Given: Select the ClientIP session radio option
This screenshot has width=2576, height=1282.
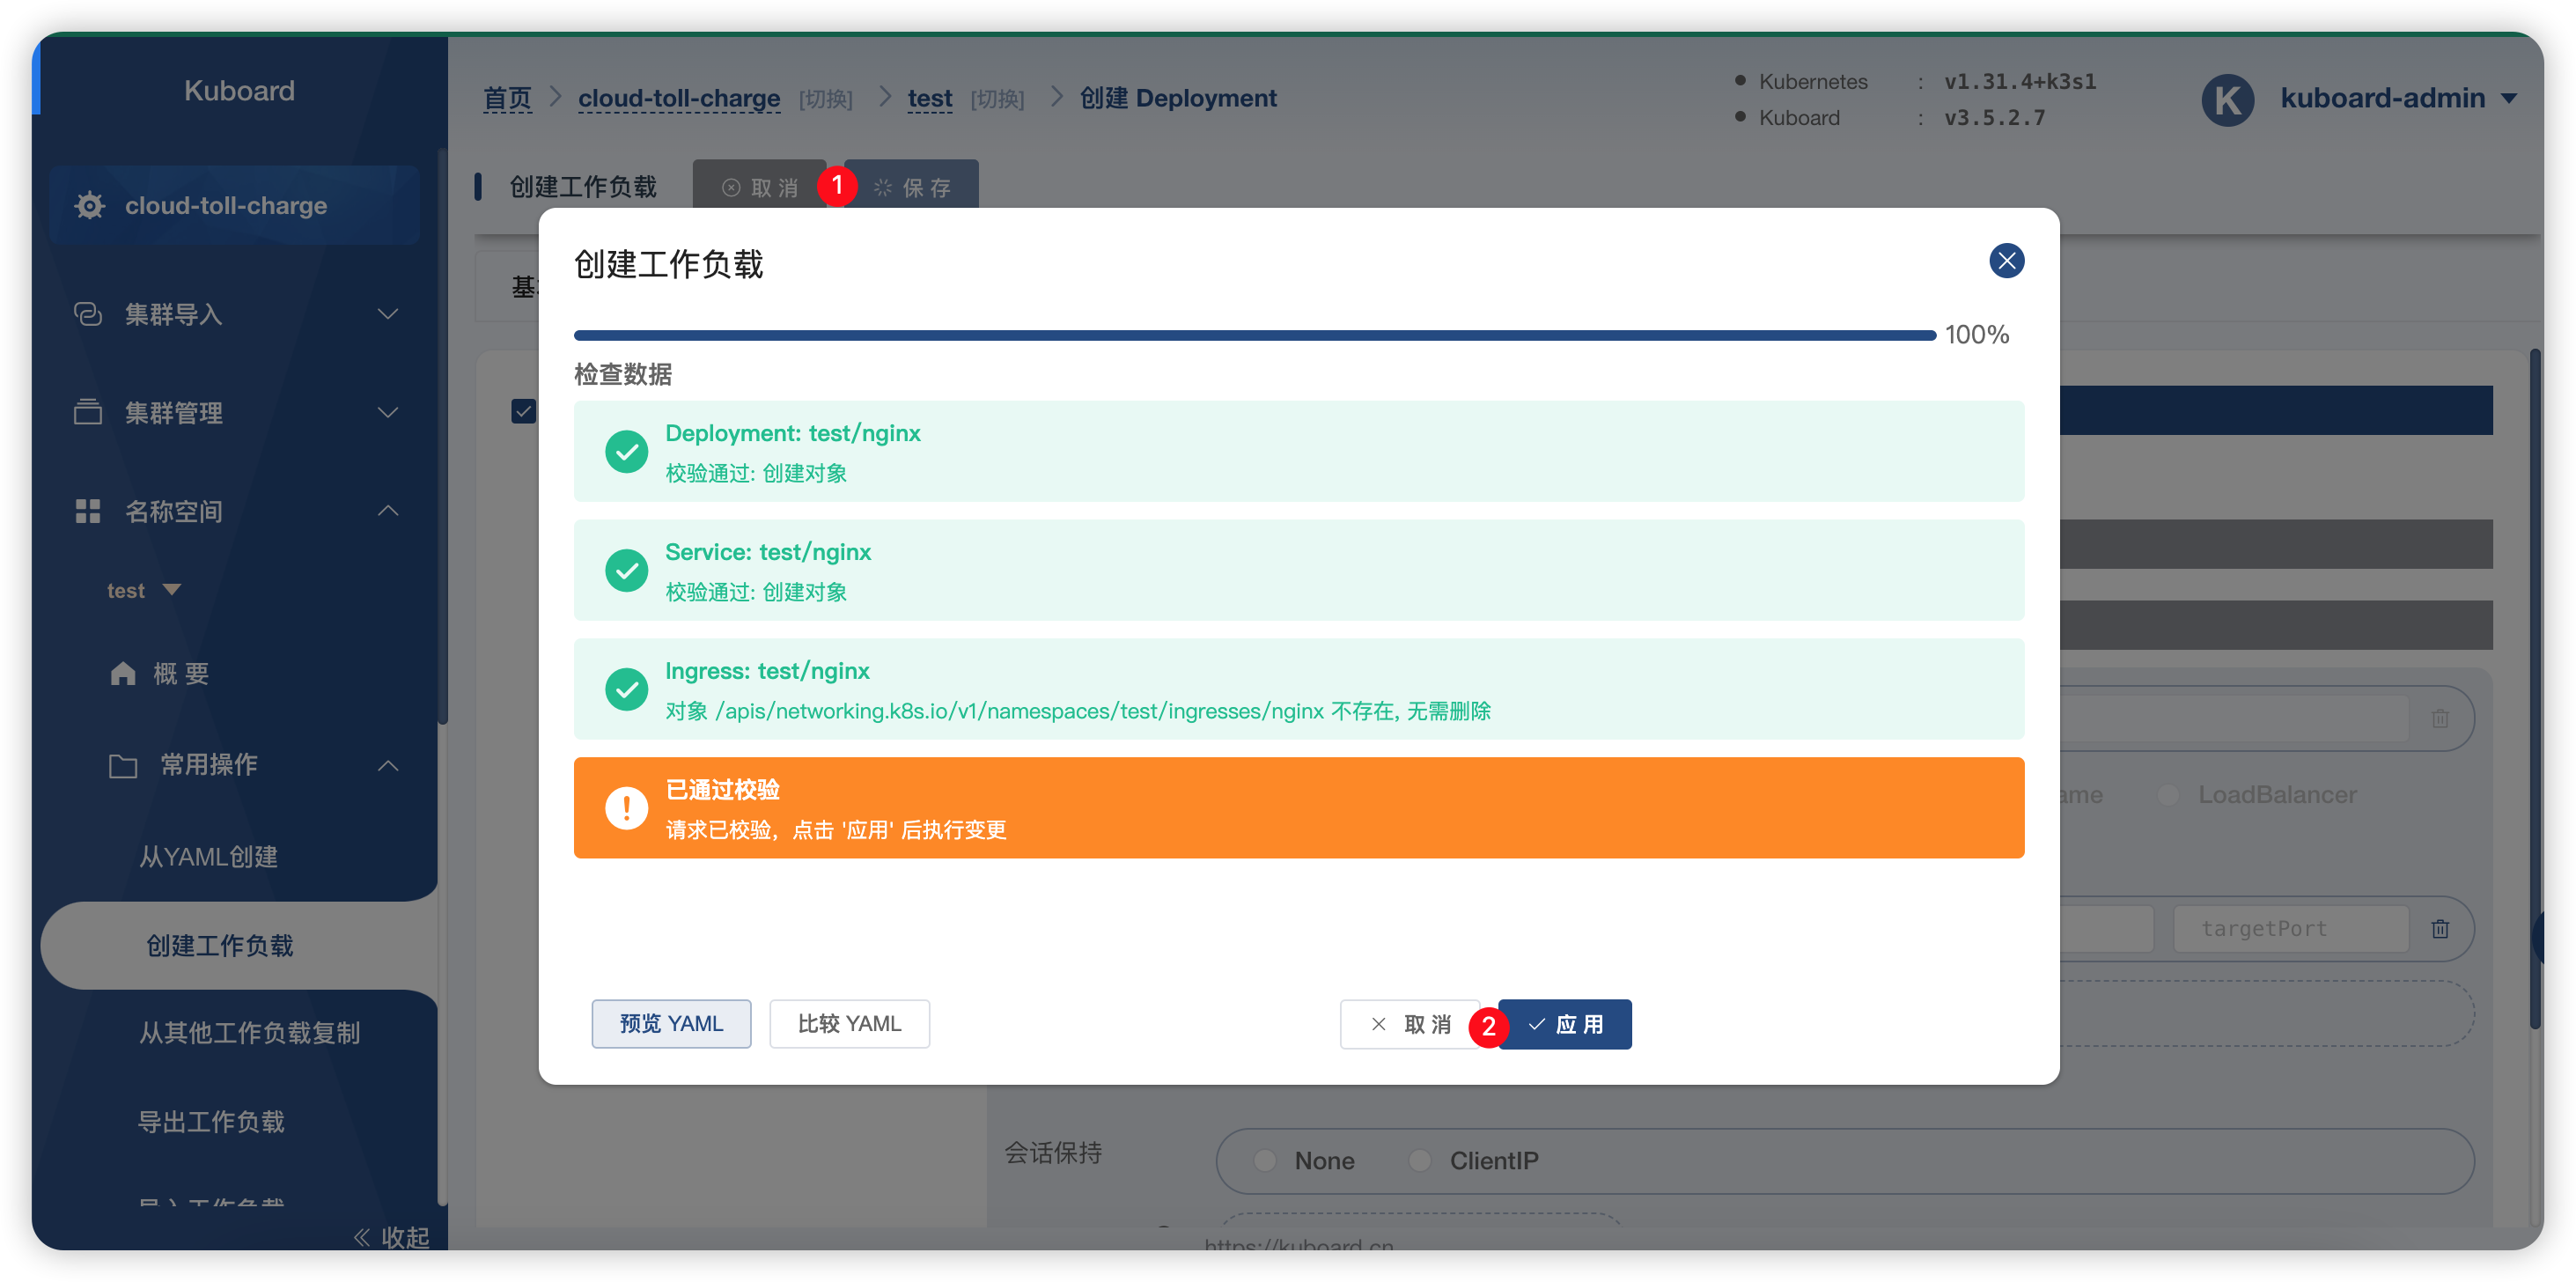Looking at the screenshot, I should [x=1419, y=1160].
